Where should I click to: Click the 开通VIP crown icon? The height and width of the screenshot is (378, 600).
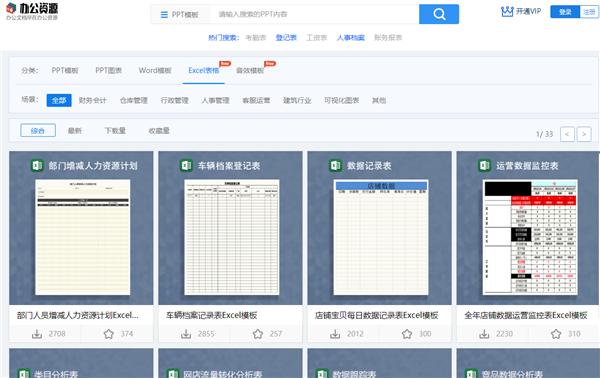click(x=507, y=11)
